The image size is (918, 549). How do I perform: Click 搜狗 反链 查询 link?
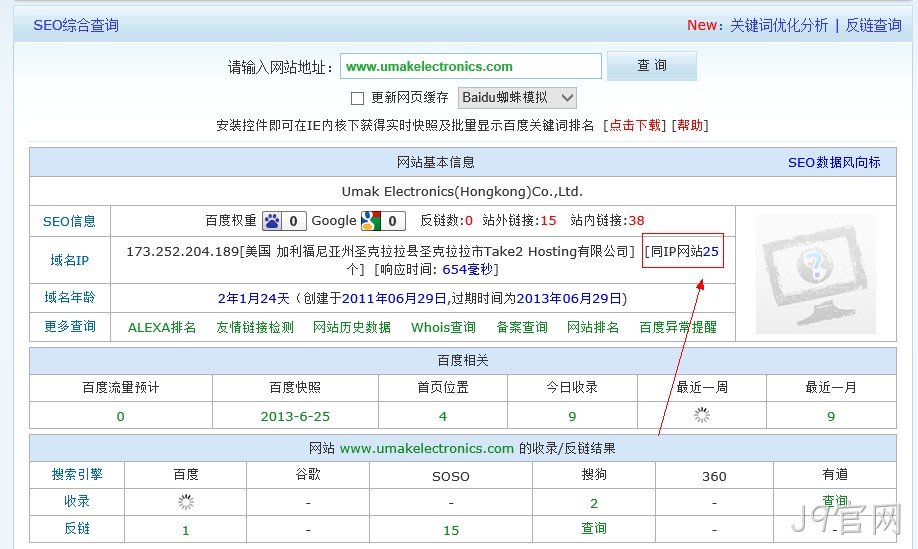click(594, 528)
